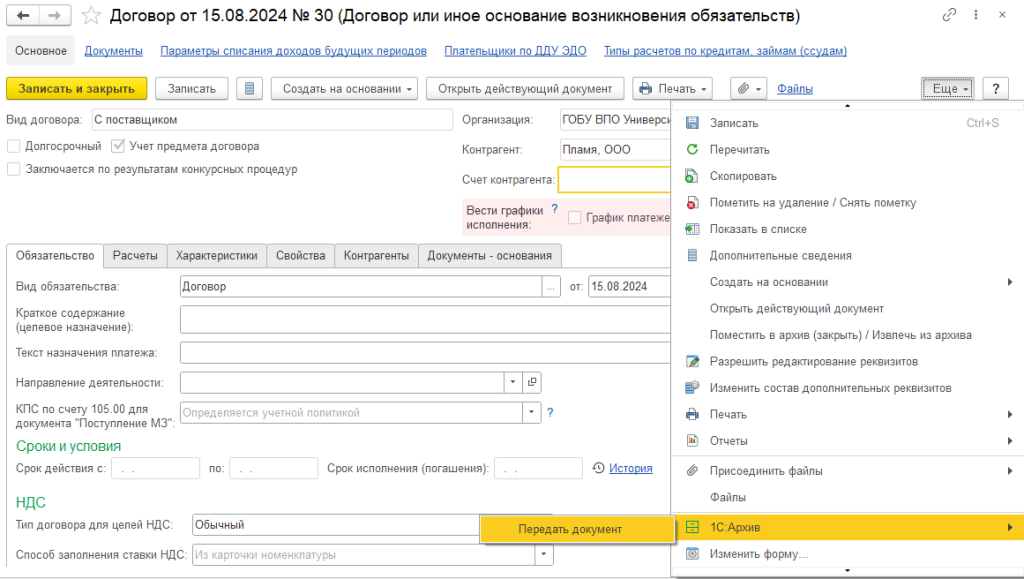The image size is (1024, 579).
Task: Click the paperclip attach files toolbar button
Action: (x=750, y=89)
